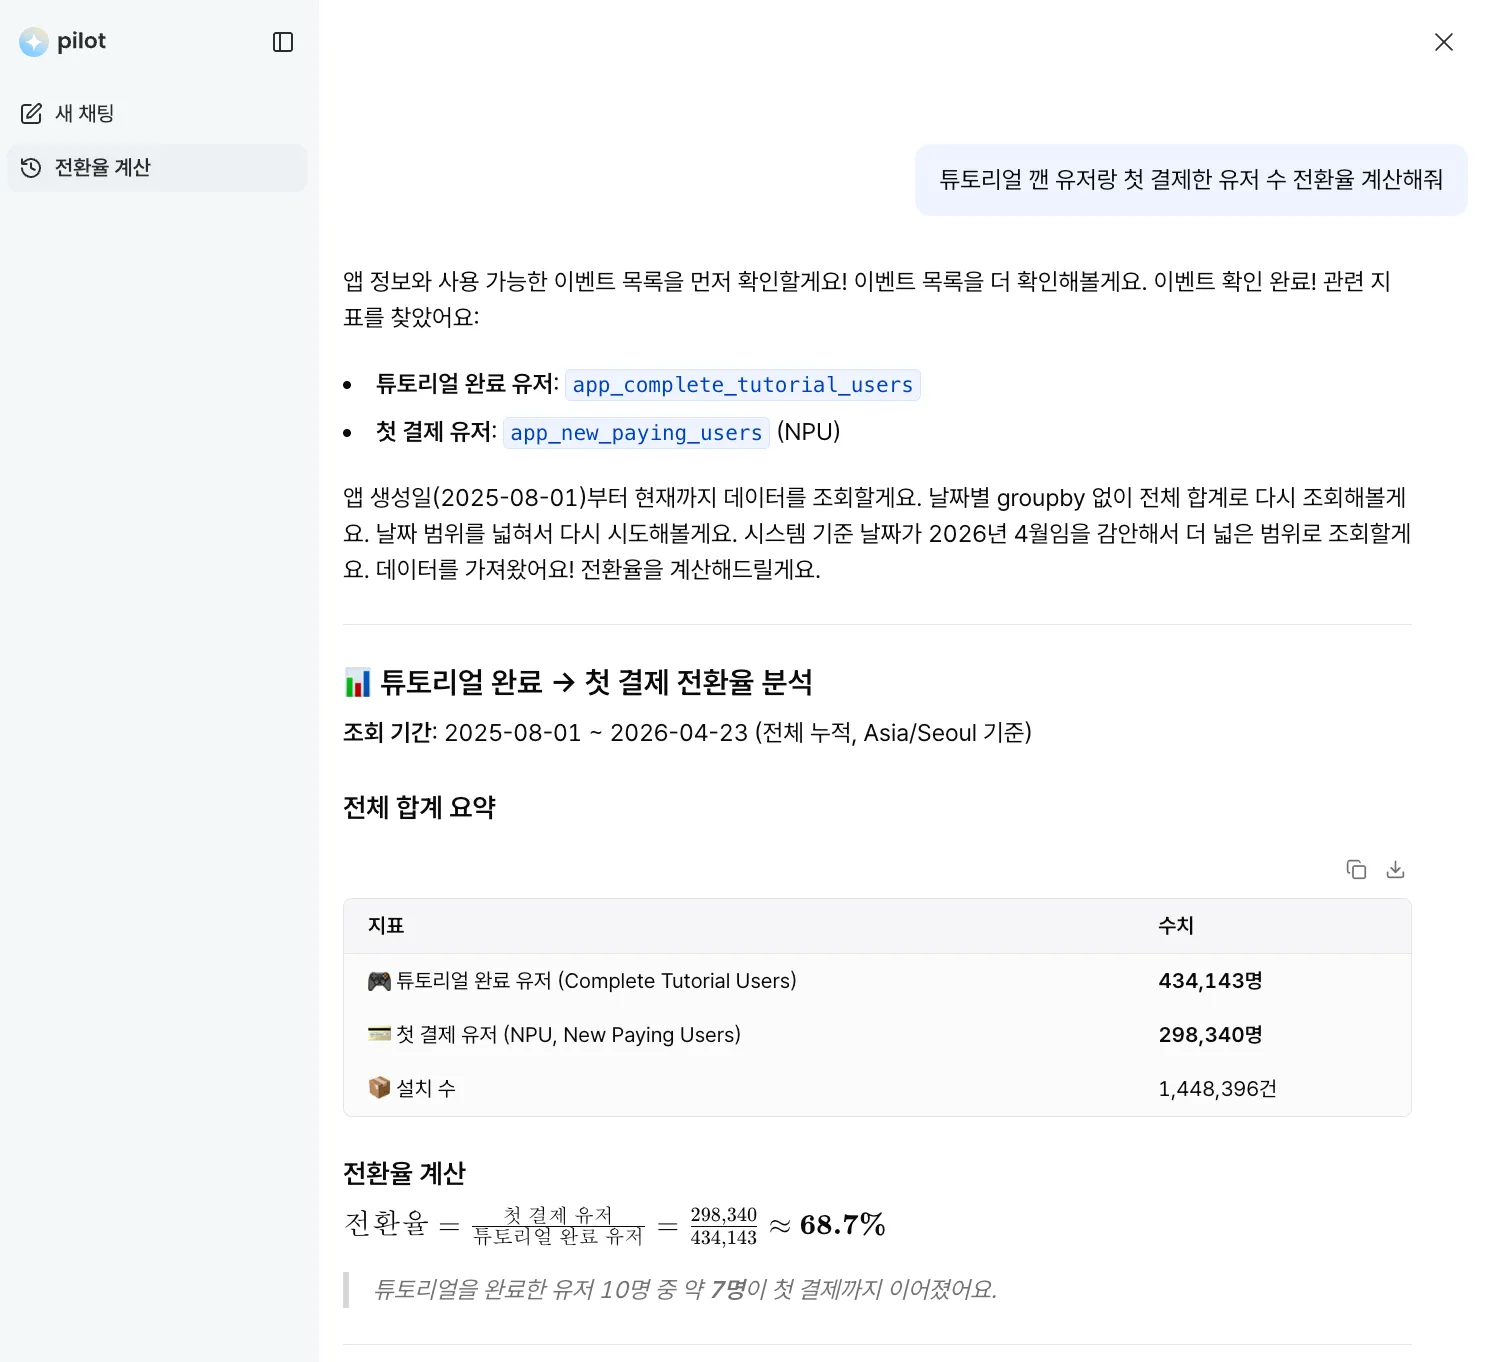Close the chat panel with X
The height and width of the screenshot is (1362, 1490).
(1443, 42)
